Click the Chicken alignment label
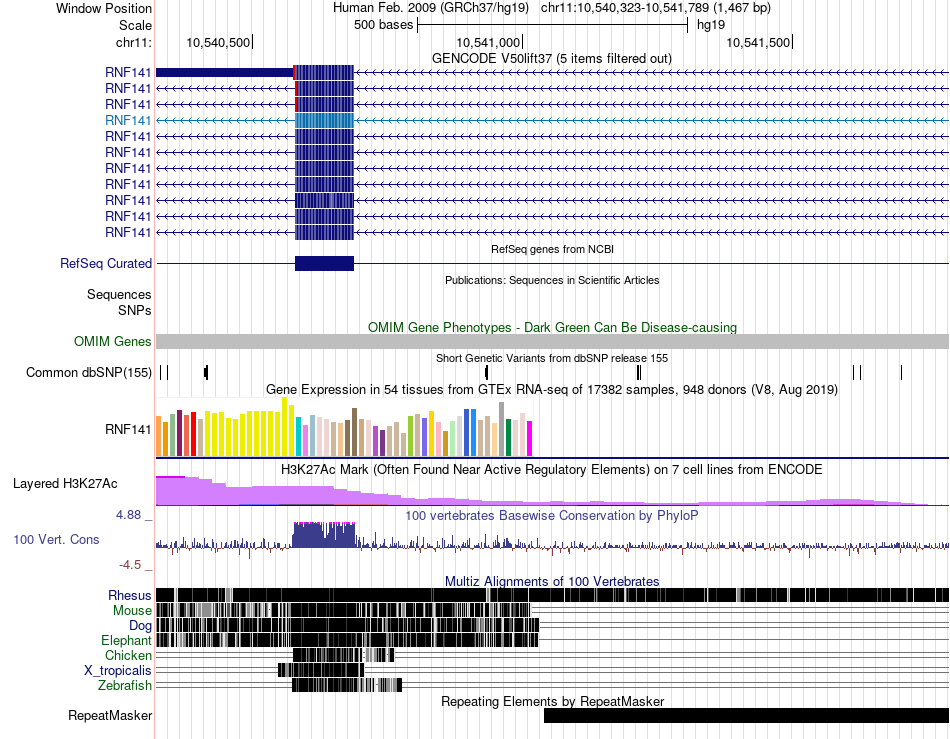Image resolution: width=950 pixels, height=739 pixels. (128, 656)
